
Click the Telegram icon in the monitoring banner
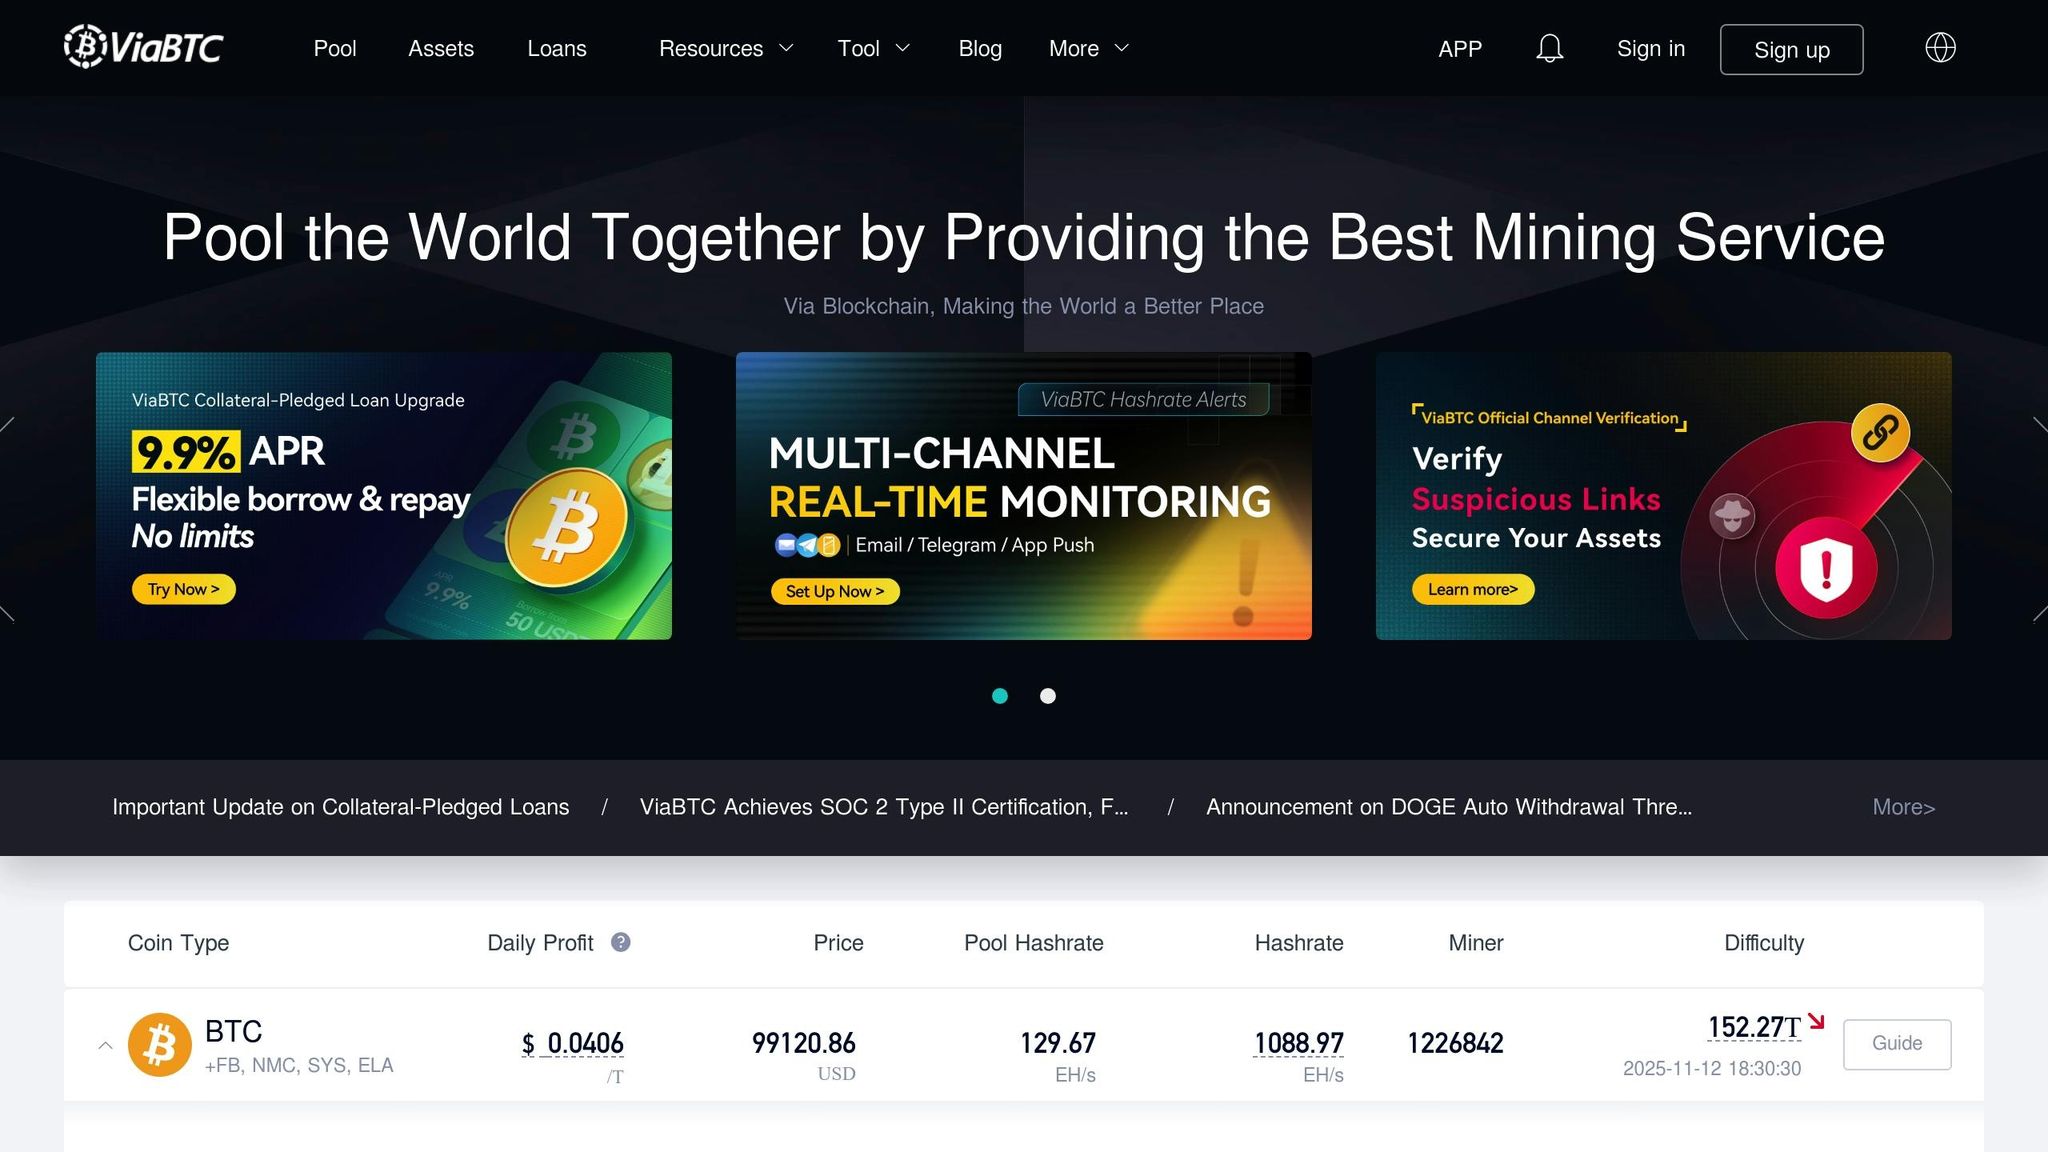pyautogui.click(x=809, y=545)
